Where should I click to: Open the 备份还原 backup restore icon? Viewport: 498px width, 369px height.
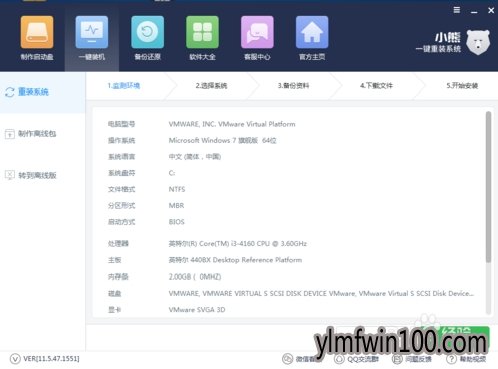click(x=147, y=32)
